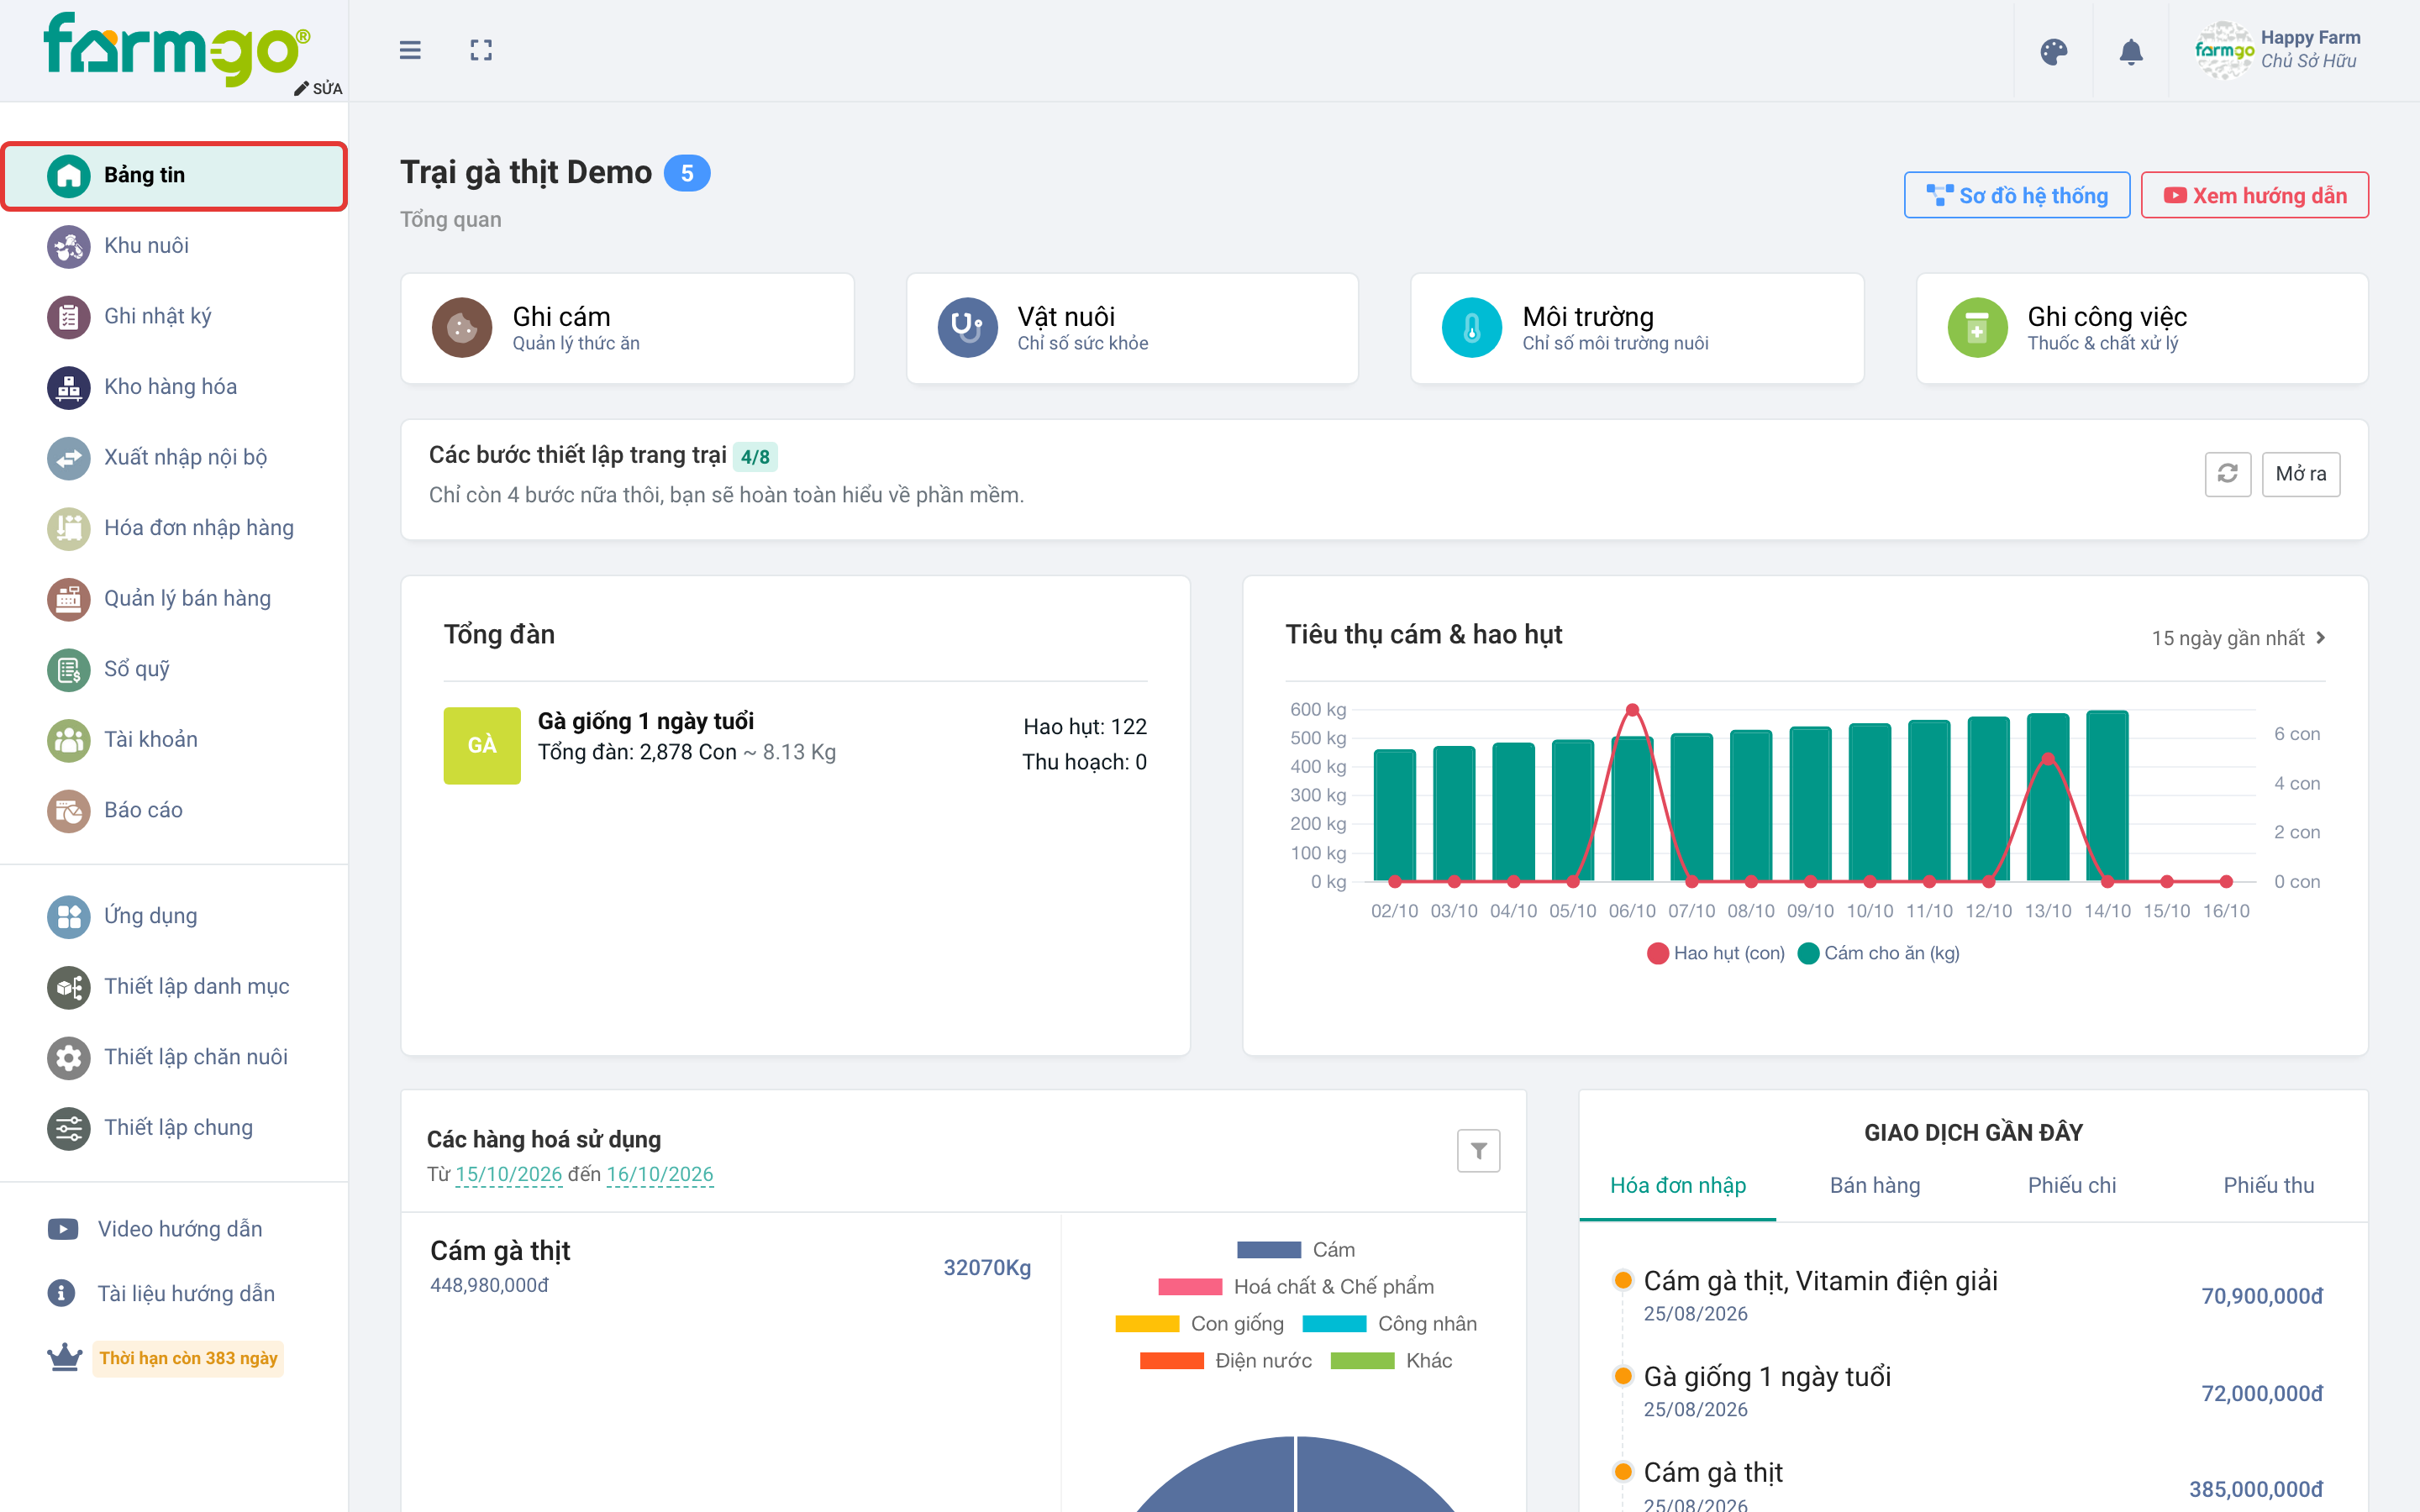Open notifications bell icon
Image resolution: width=2420 pixels, height=1512 pixels.
(x=2131, y=52)
